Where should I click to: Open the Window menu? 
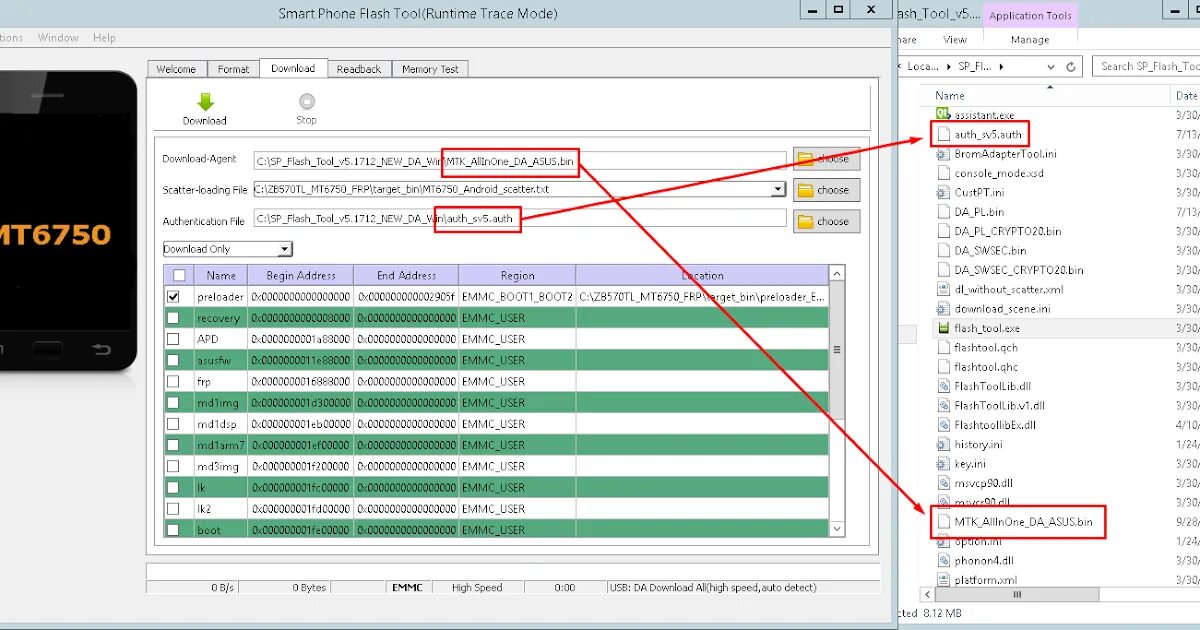tap(58, 38)
